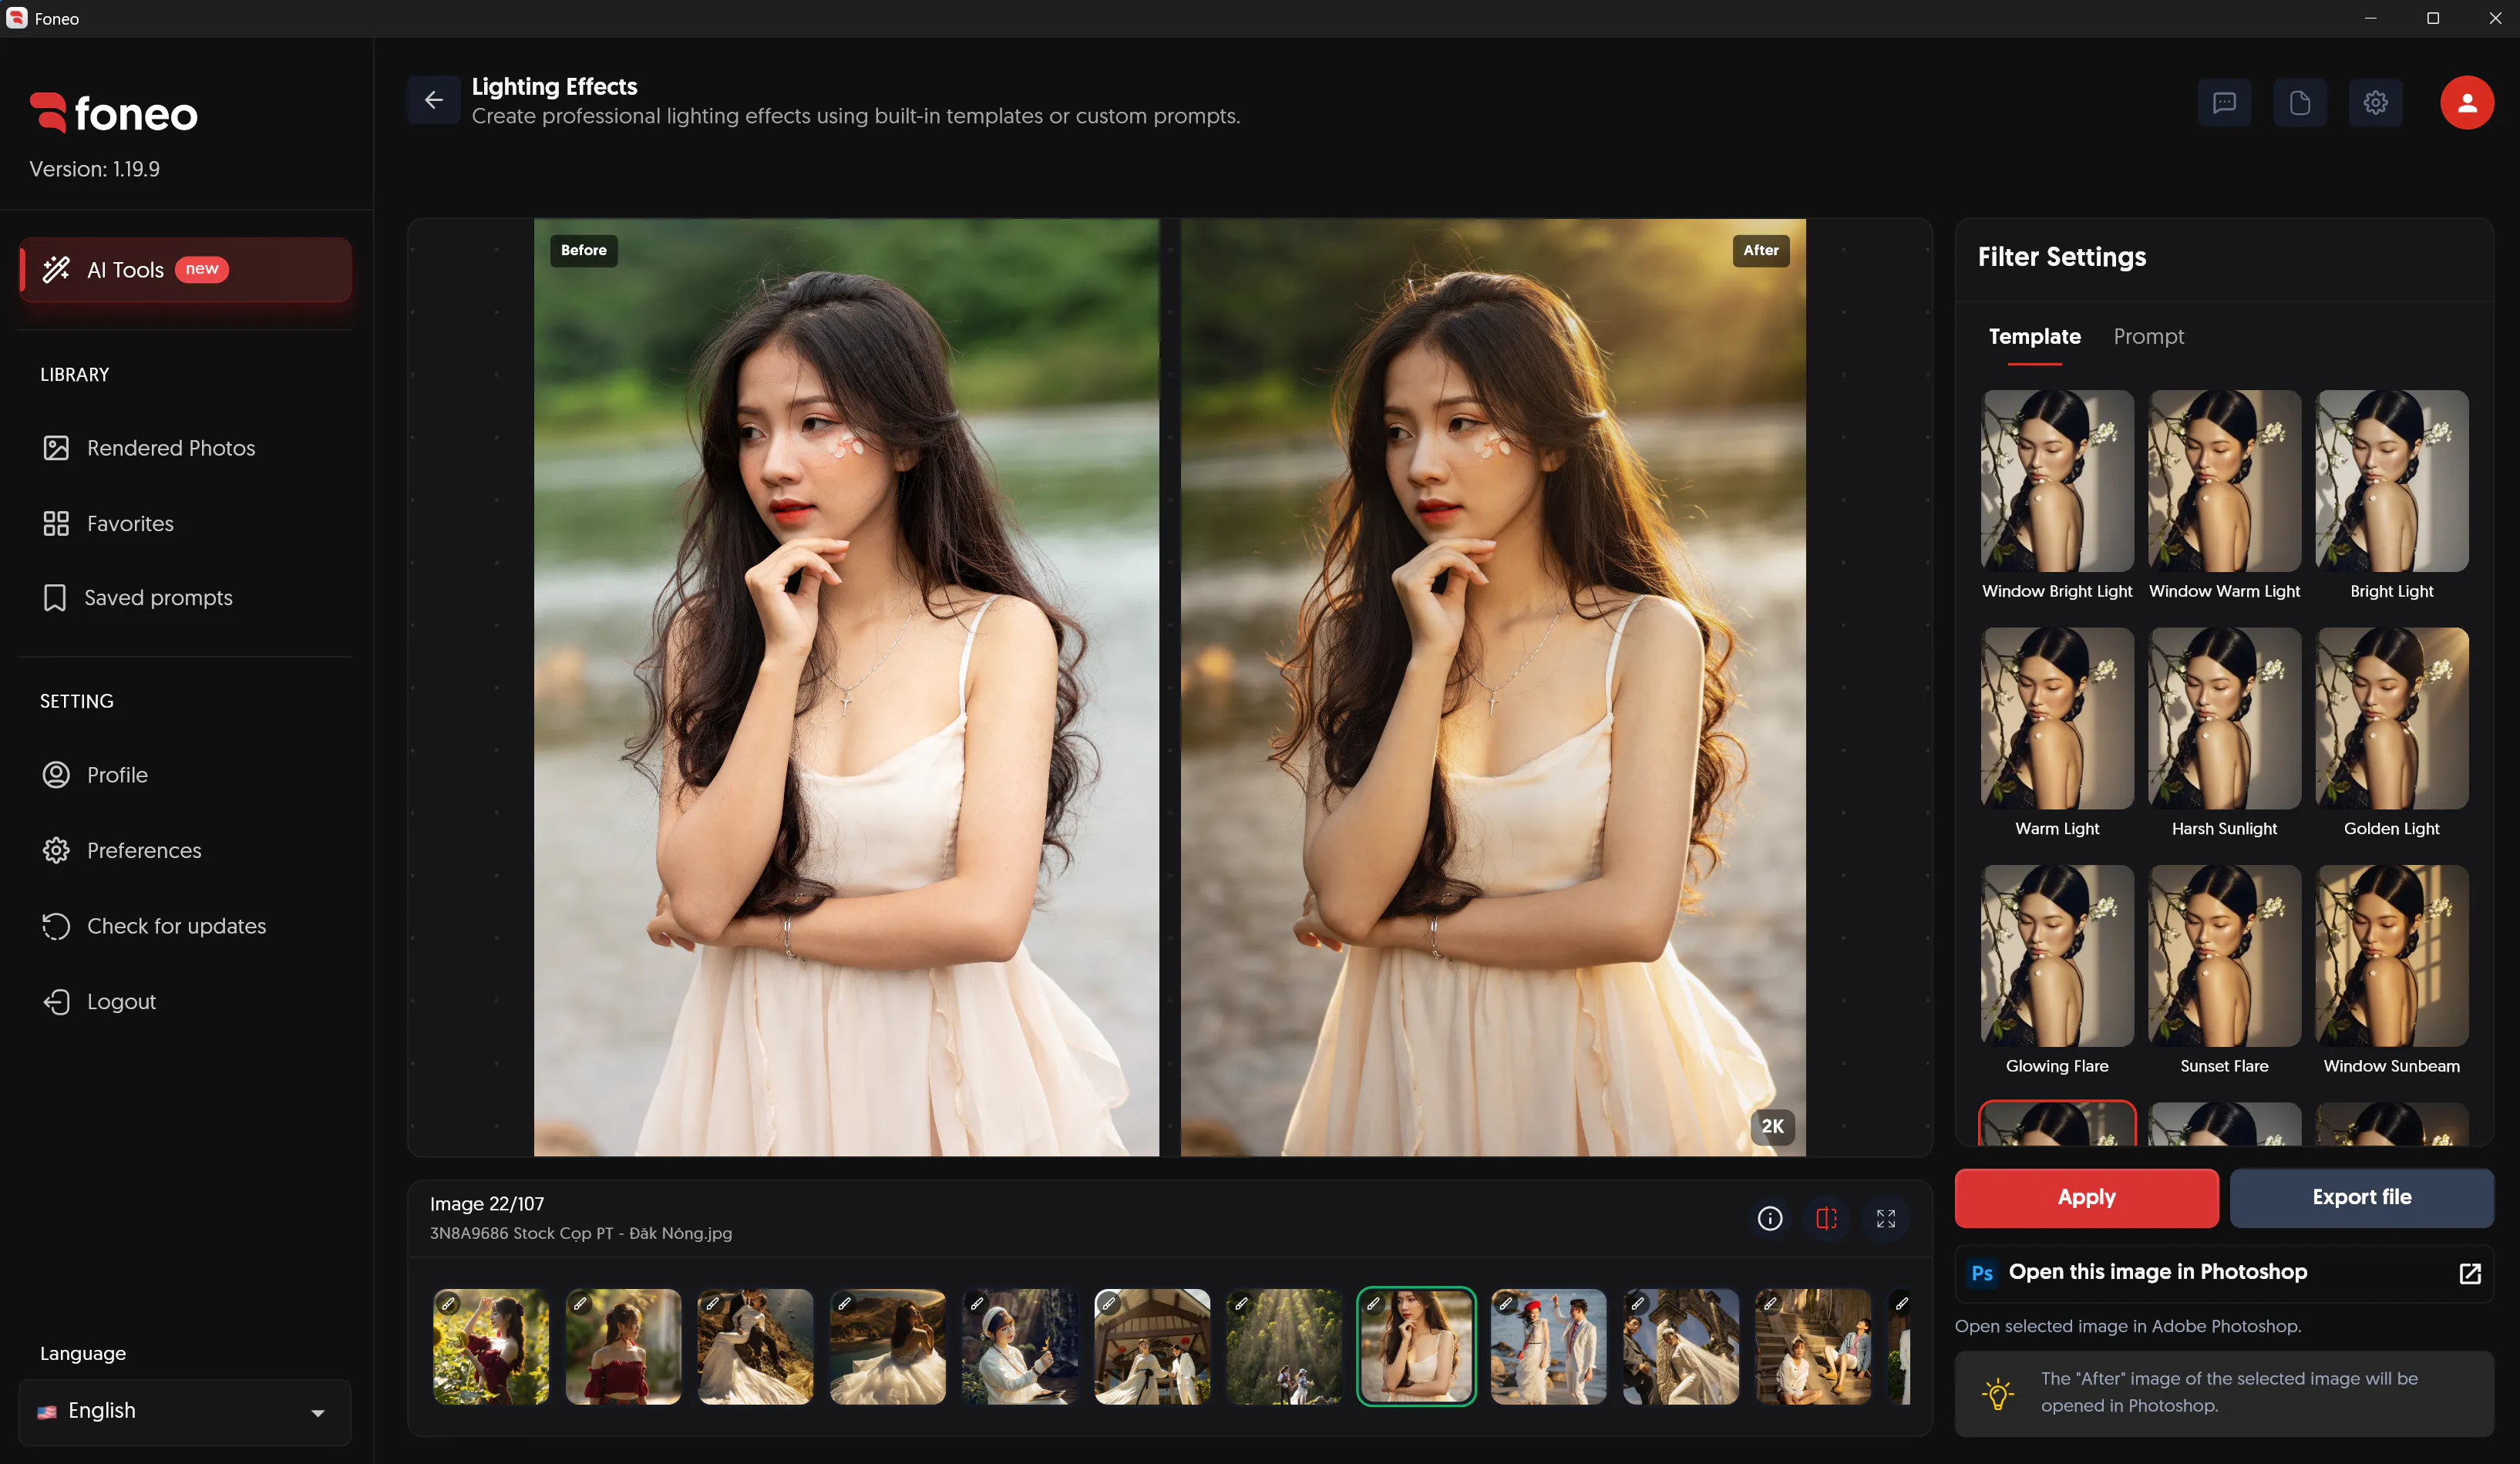Click the 2K resolution badge
Viewport: 2520px width, 1464px height.
point(1772,1126)
